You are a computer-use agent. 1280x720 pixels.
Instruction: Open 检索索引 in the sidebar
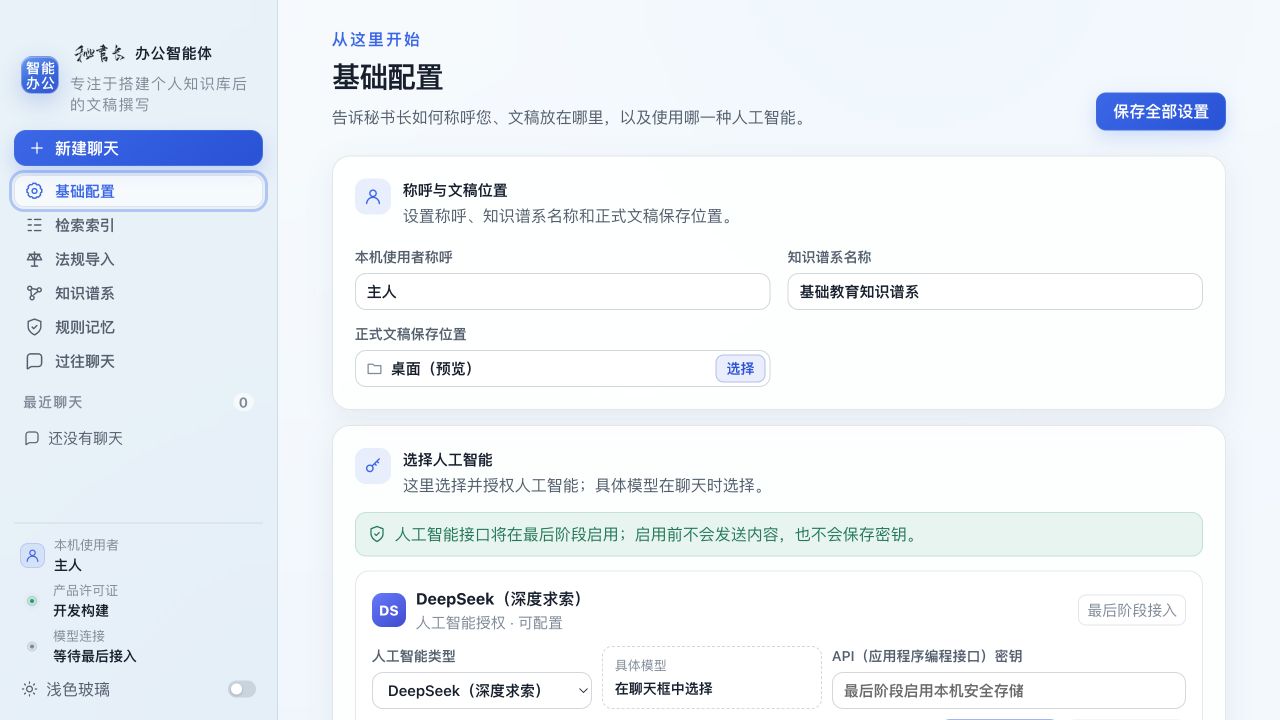pos(138,225)
